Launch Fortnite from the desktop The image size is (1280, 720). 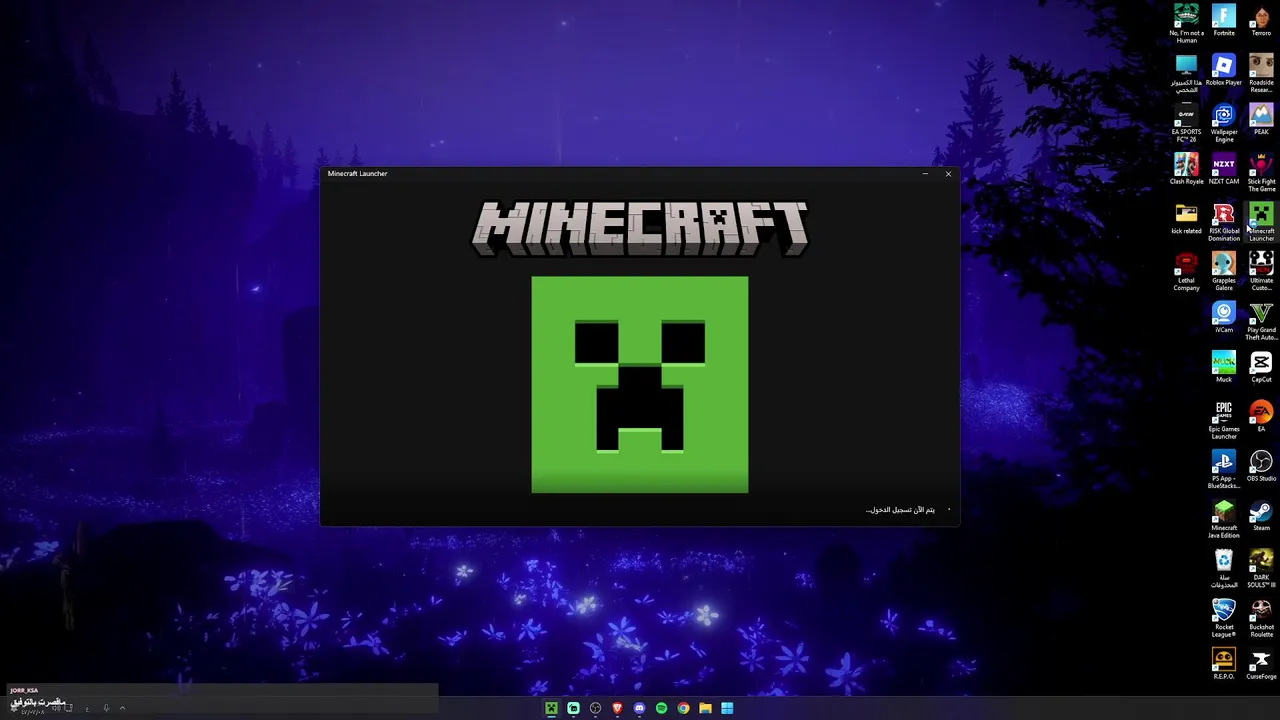pyautogui.click(x=1224, y=20)
